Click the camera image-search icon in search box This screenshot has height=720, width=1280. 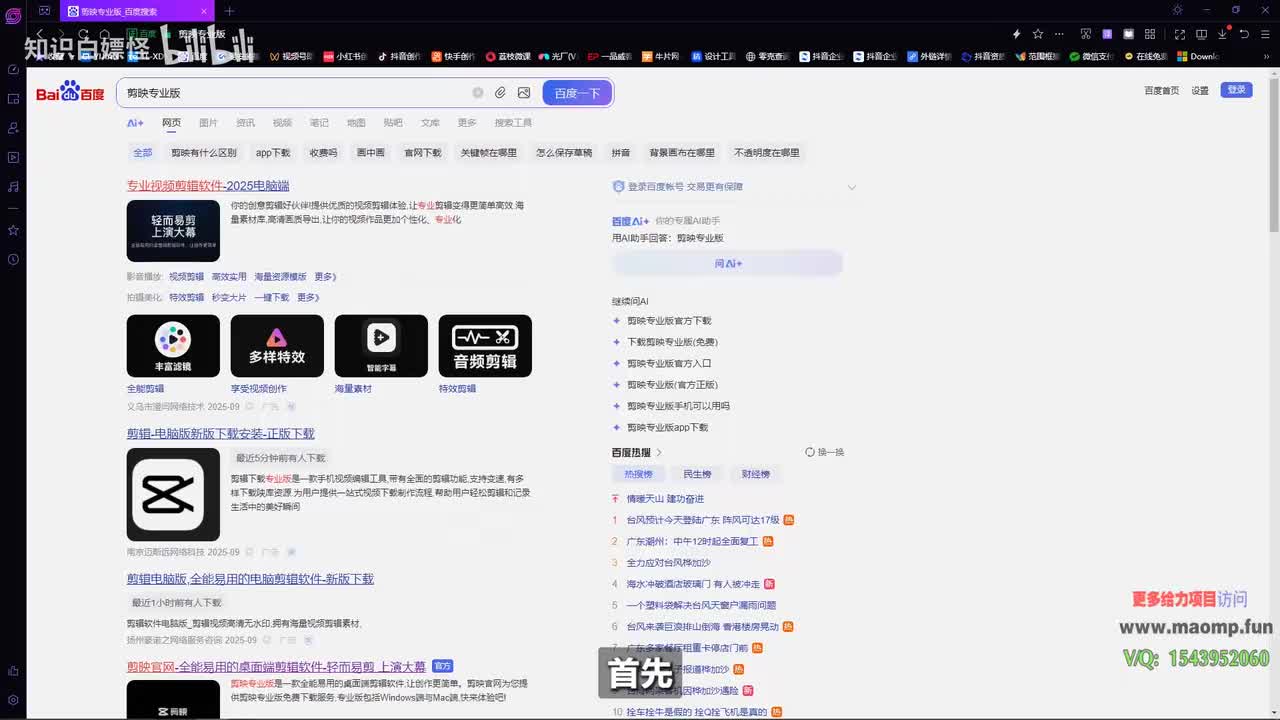click(524, 93)
